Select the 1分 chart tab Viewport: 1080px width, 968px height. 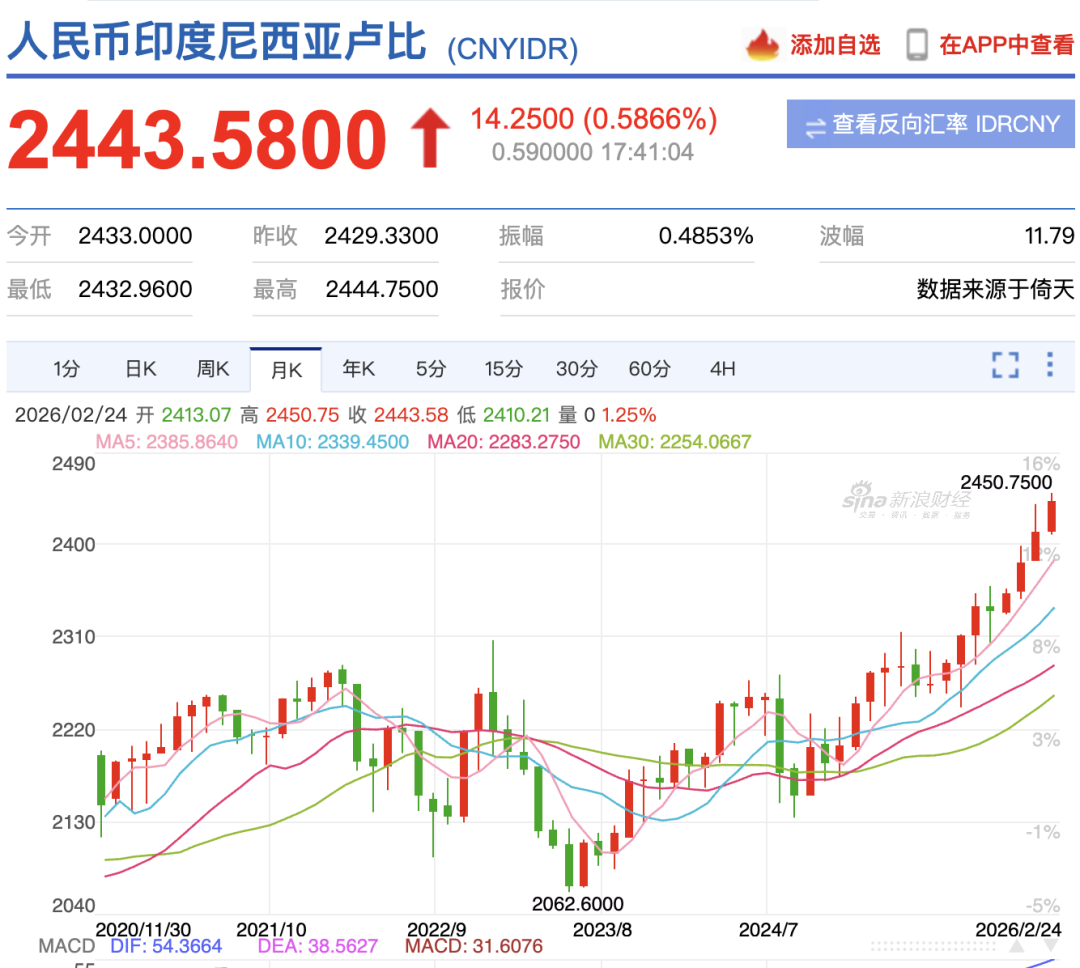67,369
